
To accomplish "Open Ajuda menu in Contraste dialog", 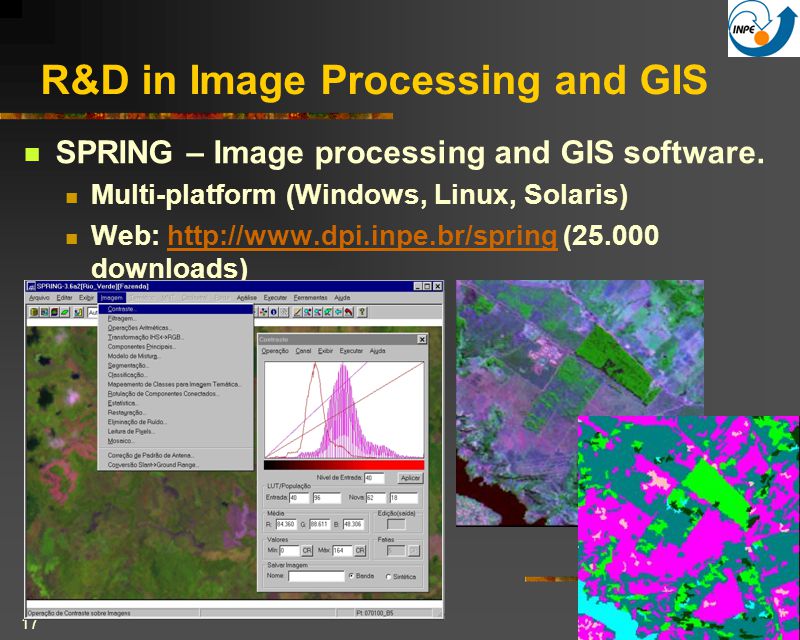I will point(378,351).
